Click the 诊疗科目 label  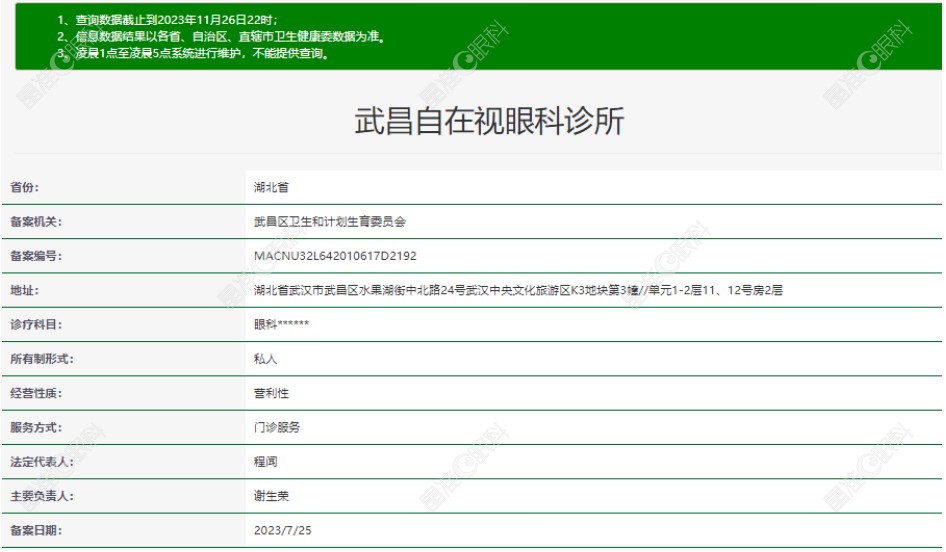tap(36, 325)
